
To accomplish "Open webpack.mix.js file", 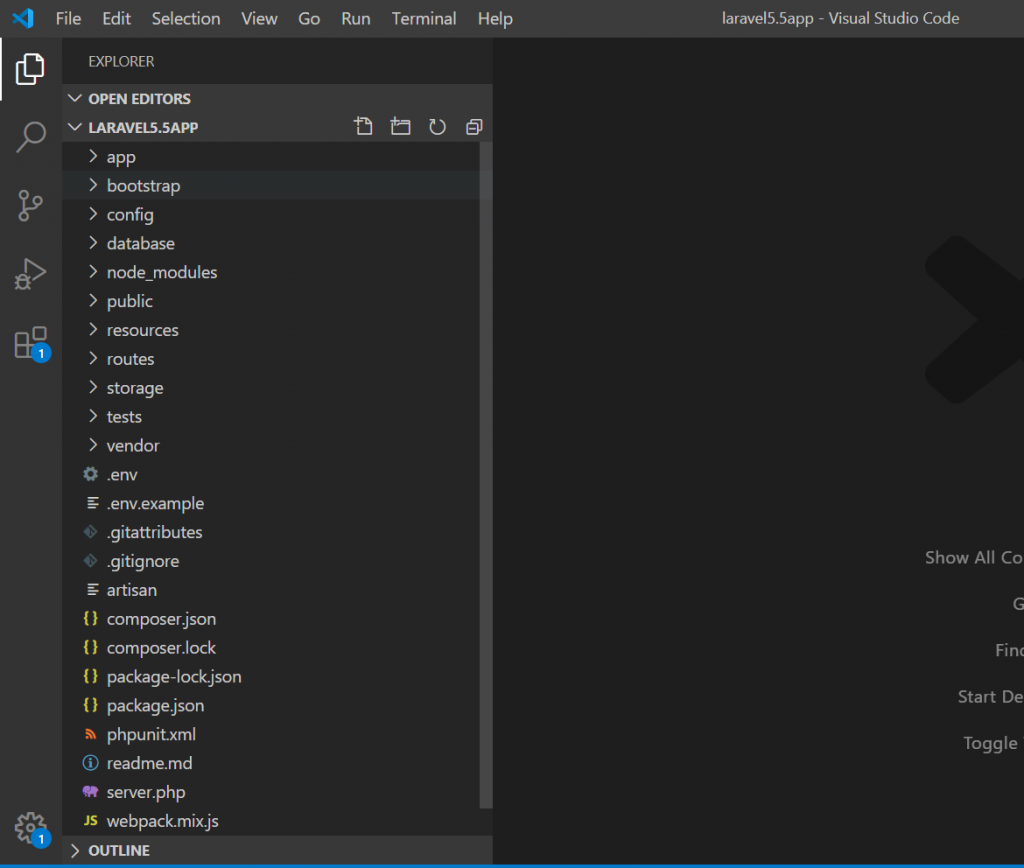I will click(x=162, y=821).
